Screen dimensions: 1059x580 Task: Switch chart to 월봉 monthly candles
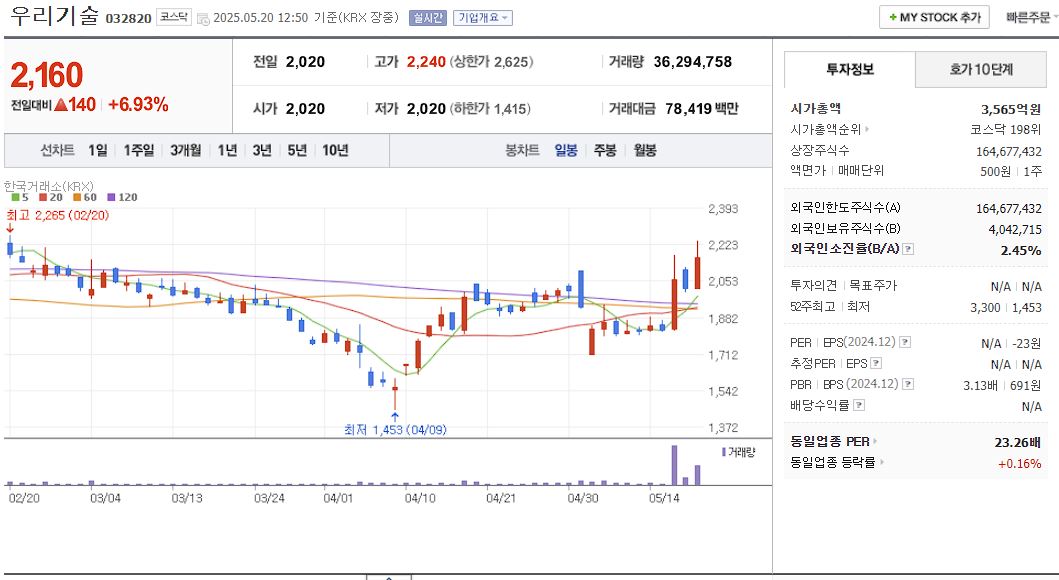pos(646,149)
